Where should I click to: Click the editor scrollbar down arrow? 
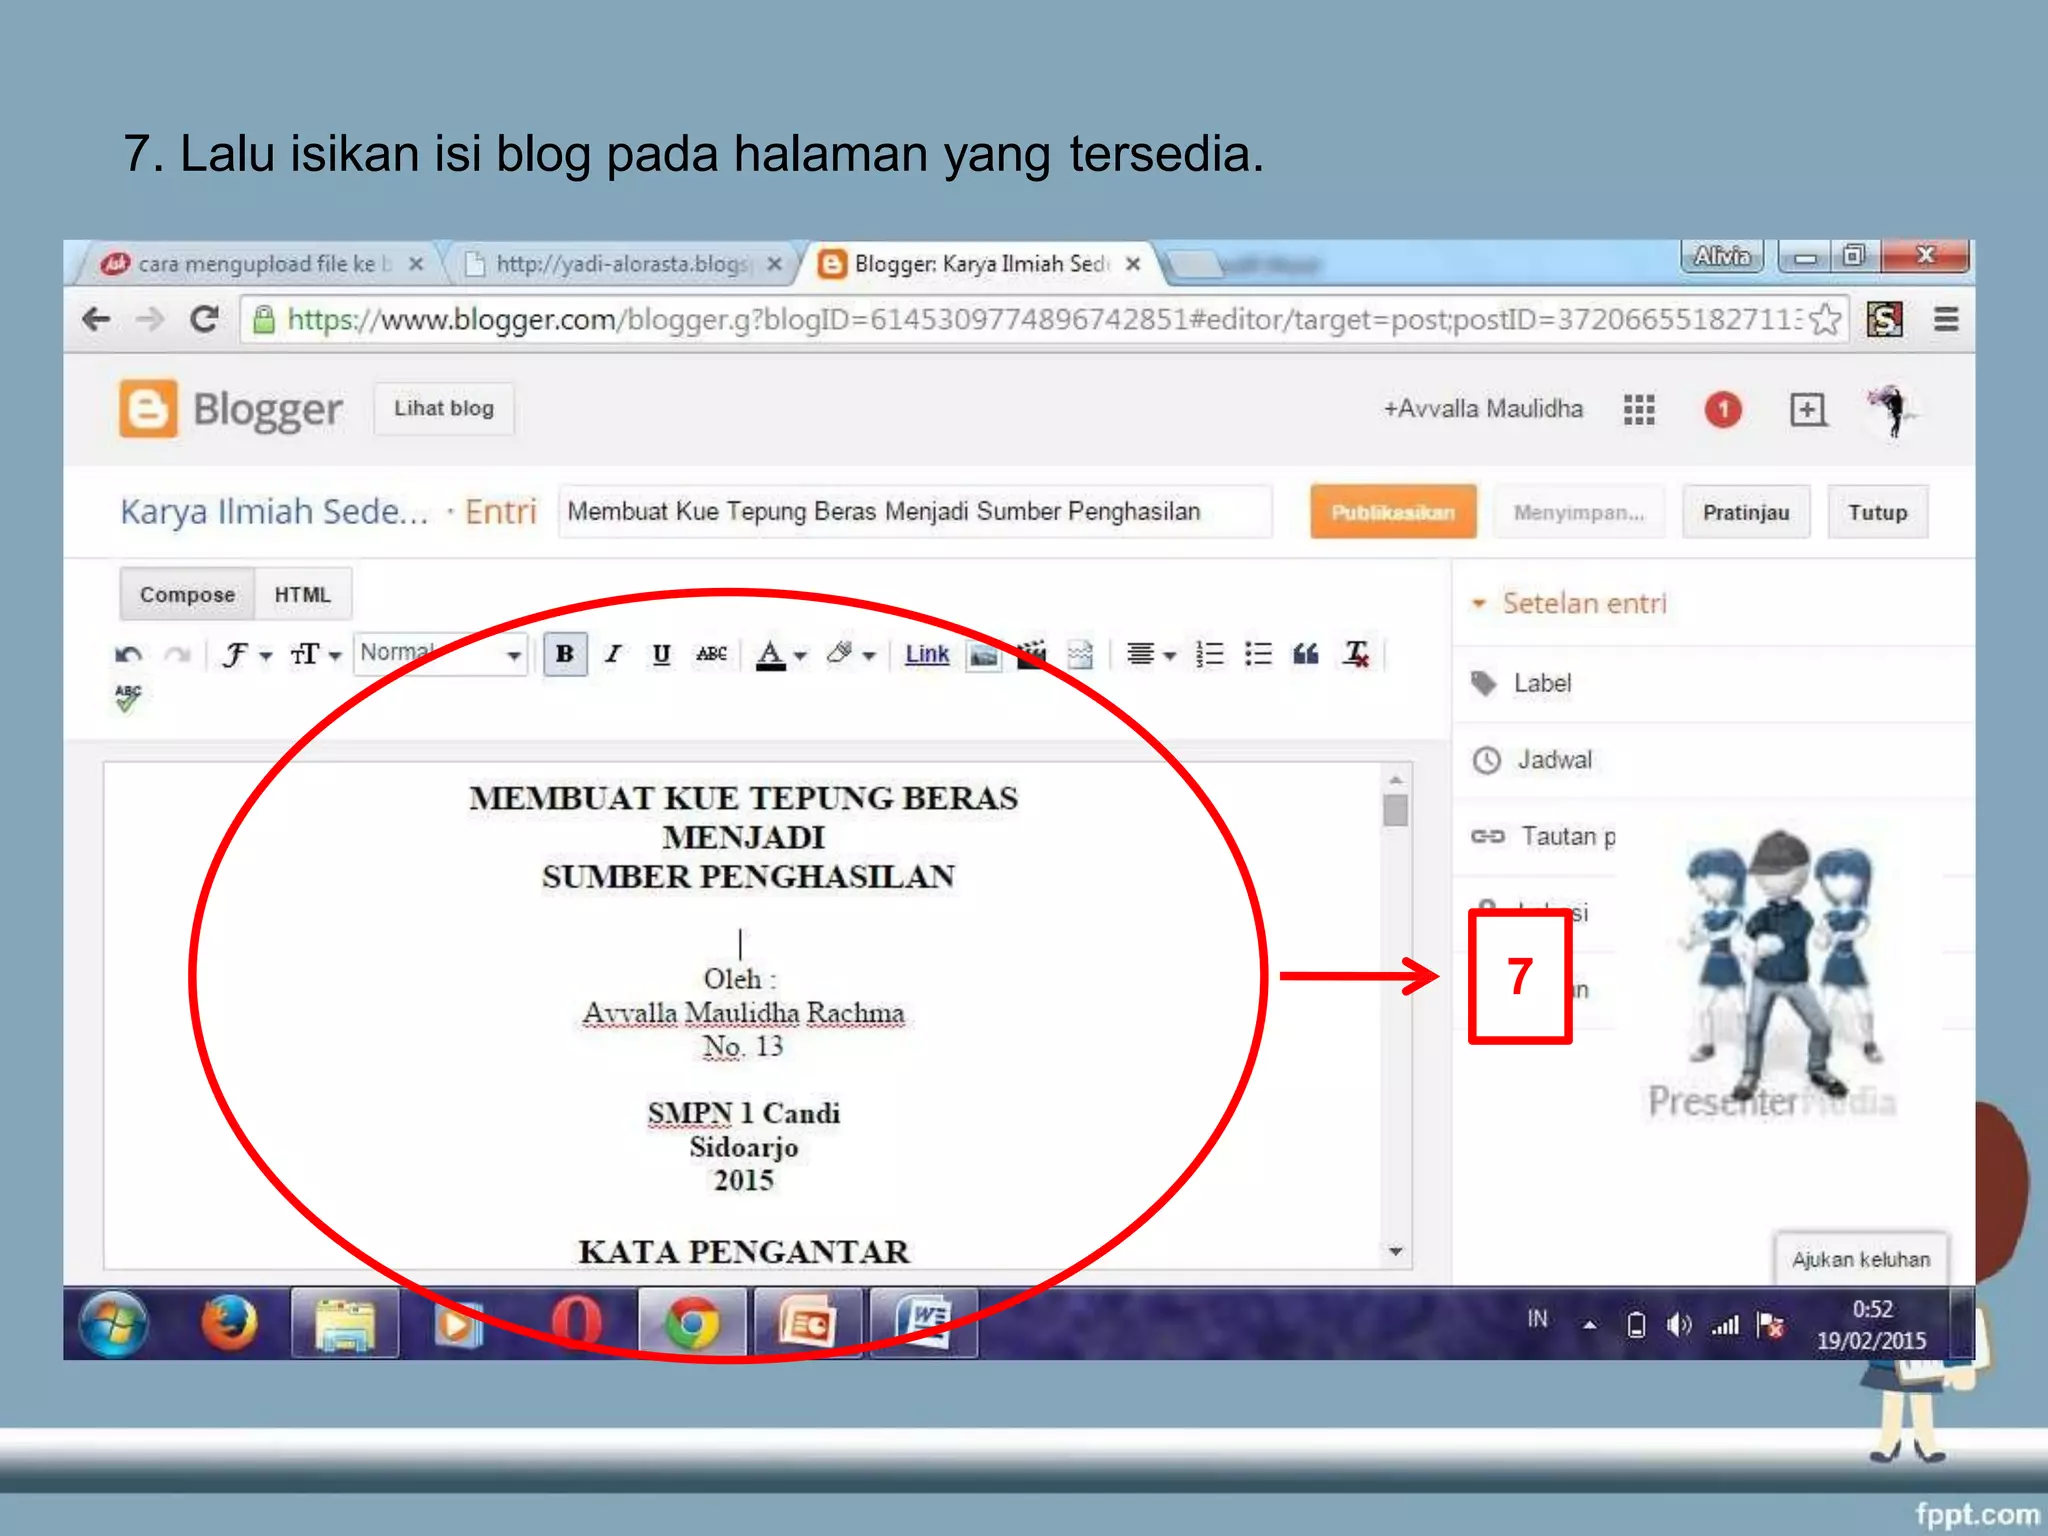pyautogui.click(x=1396, y=1251)
